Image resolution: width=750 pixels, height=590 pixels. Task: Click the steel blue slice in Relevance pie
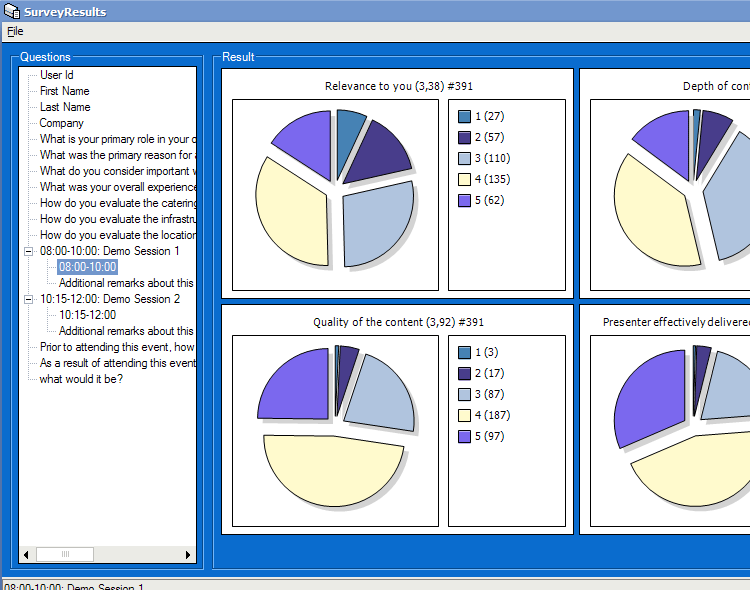(x=348, y=136)
